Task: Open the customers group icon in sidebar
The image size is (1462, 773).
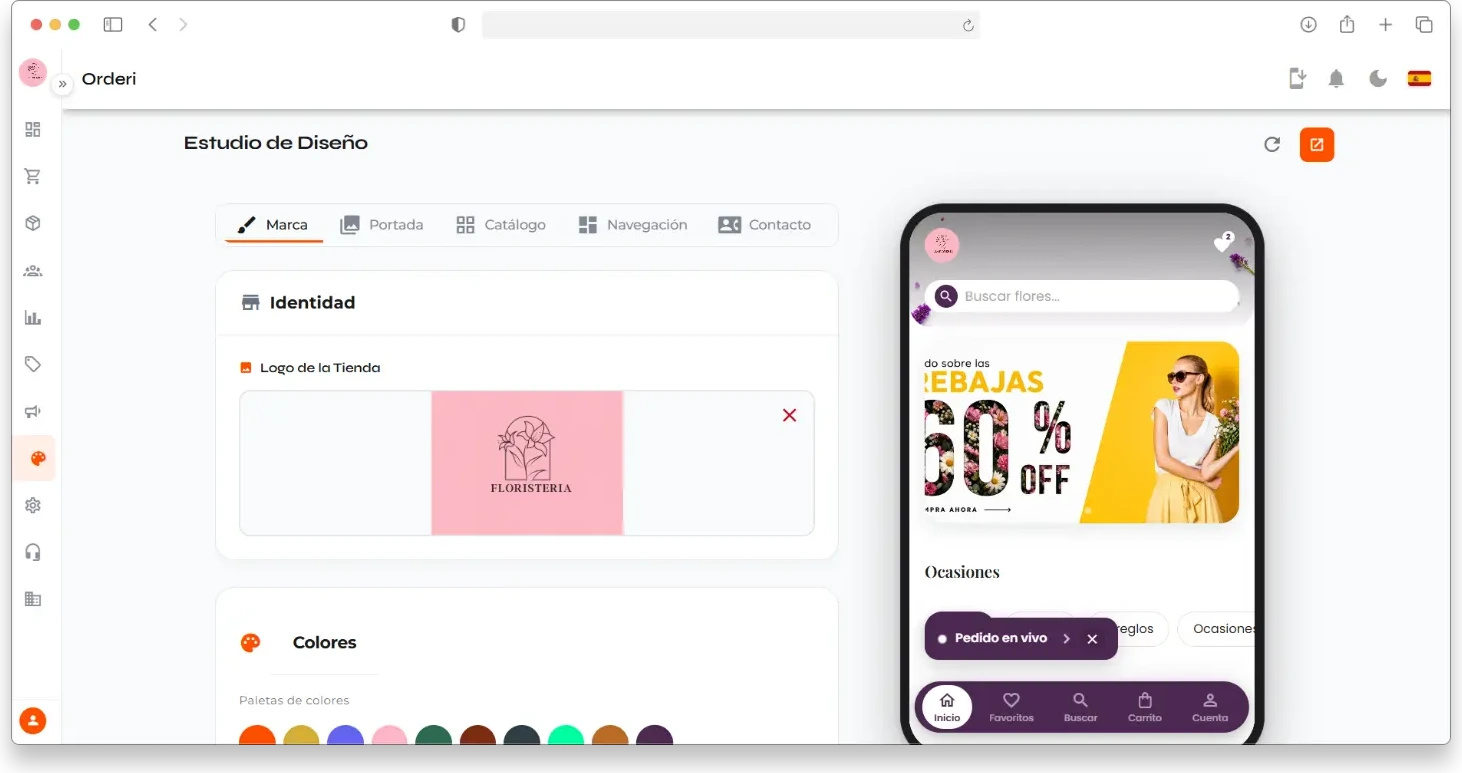Action: coord(33,270)
